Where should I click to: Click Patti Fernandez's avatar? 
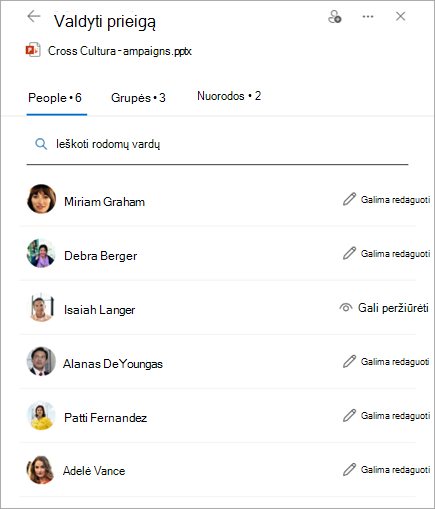tap(41, 415)
